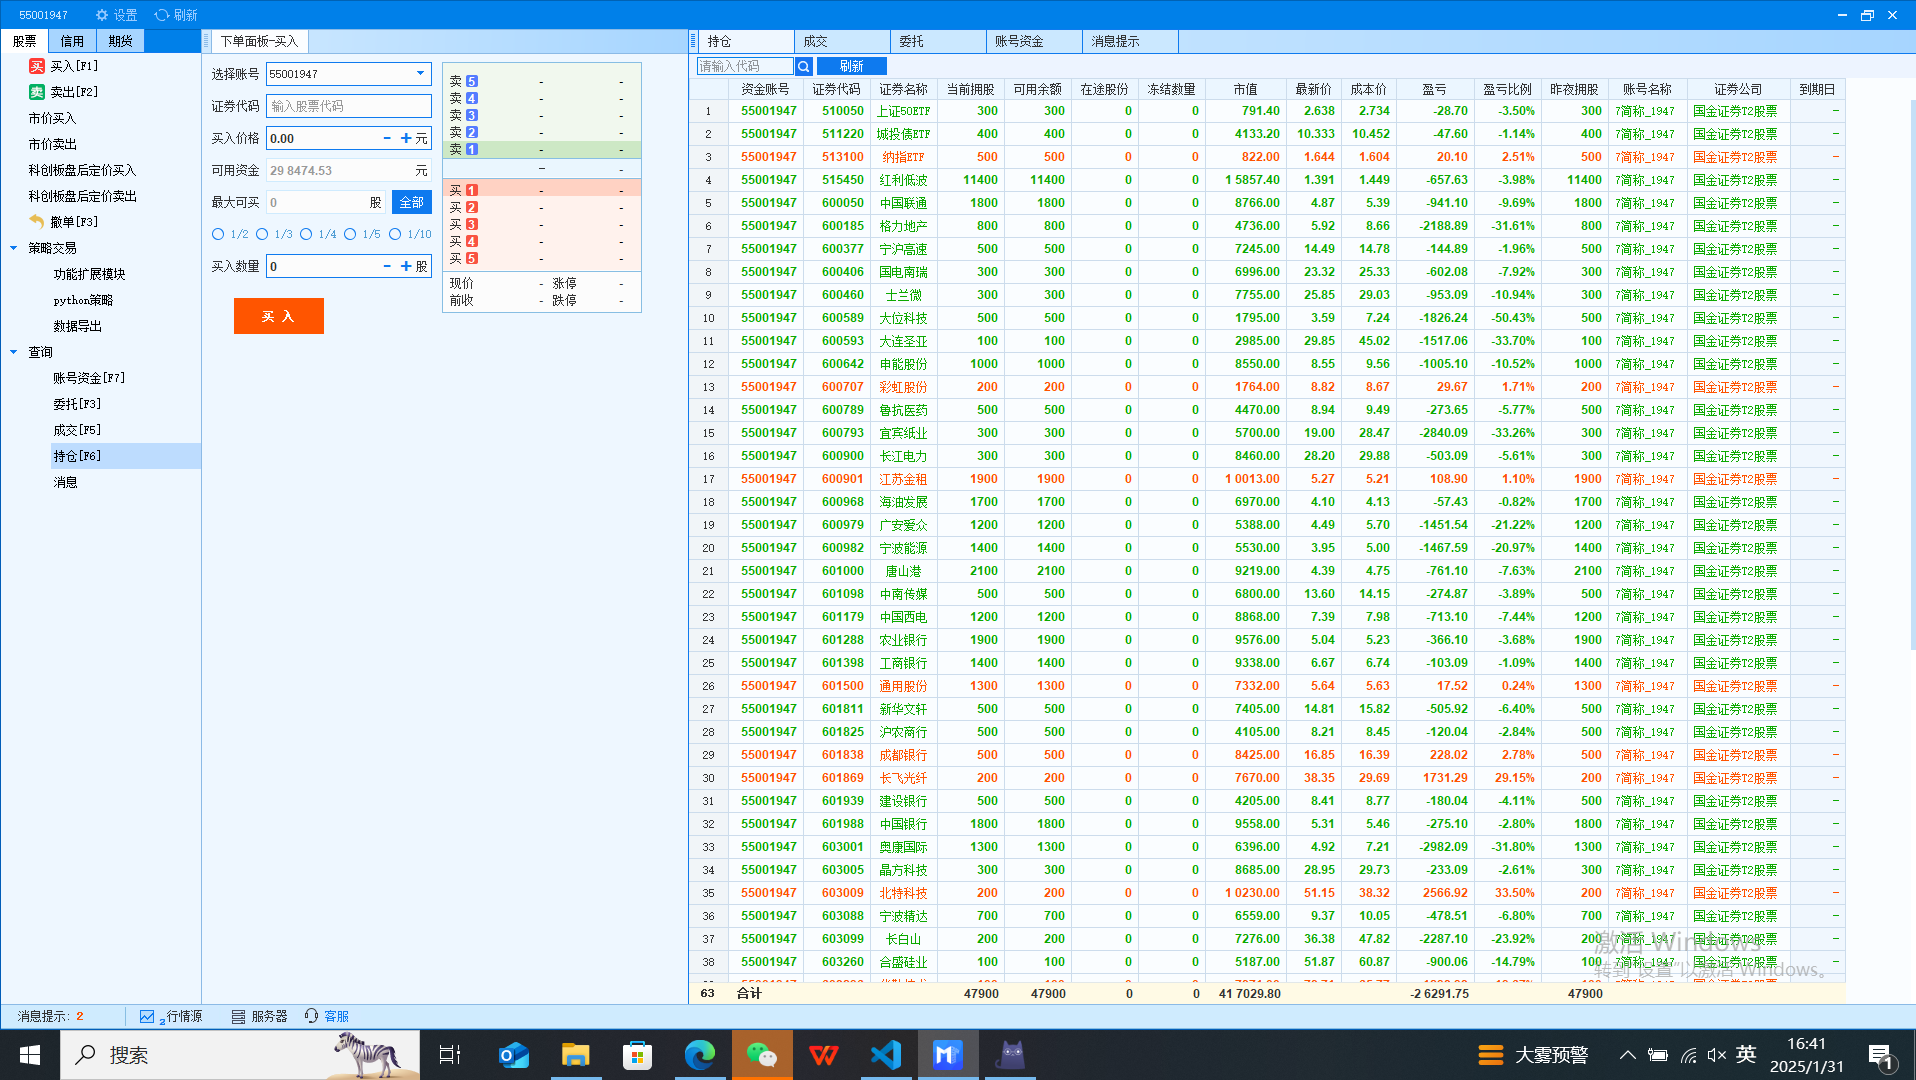
Task: Decrease 买入价格 with minus icon
Action: click(x=387, y=138)
